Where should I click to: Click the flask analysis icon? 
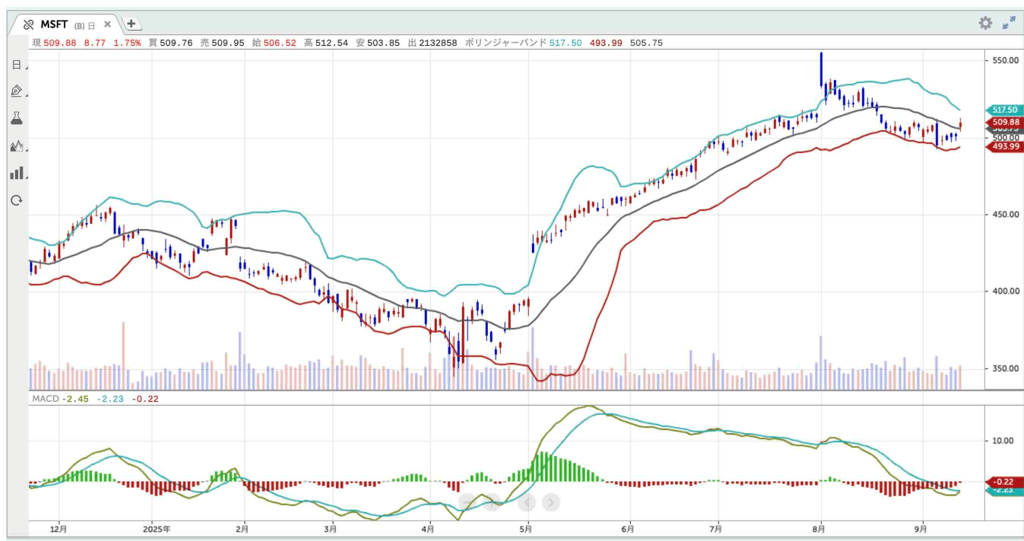(16, 118)
